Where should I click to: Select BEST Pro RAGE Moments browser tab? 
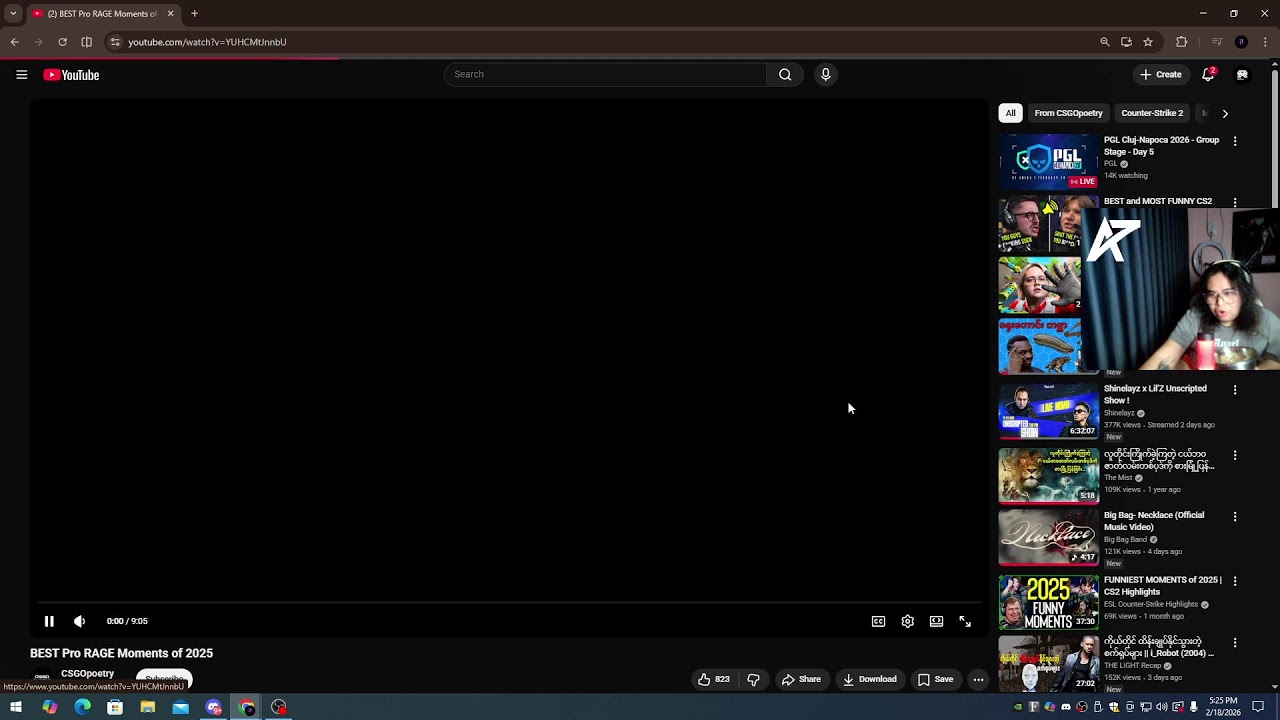coord(103,14)
